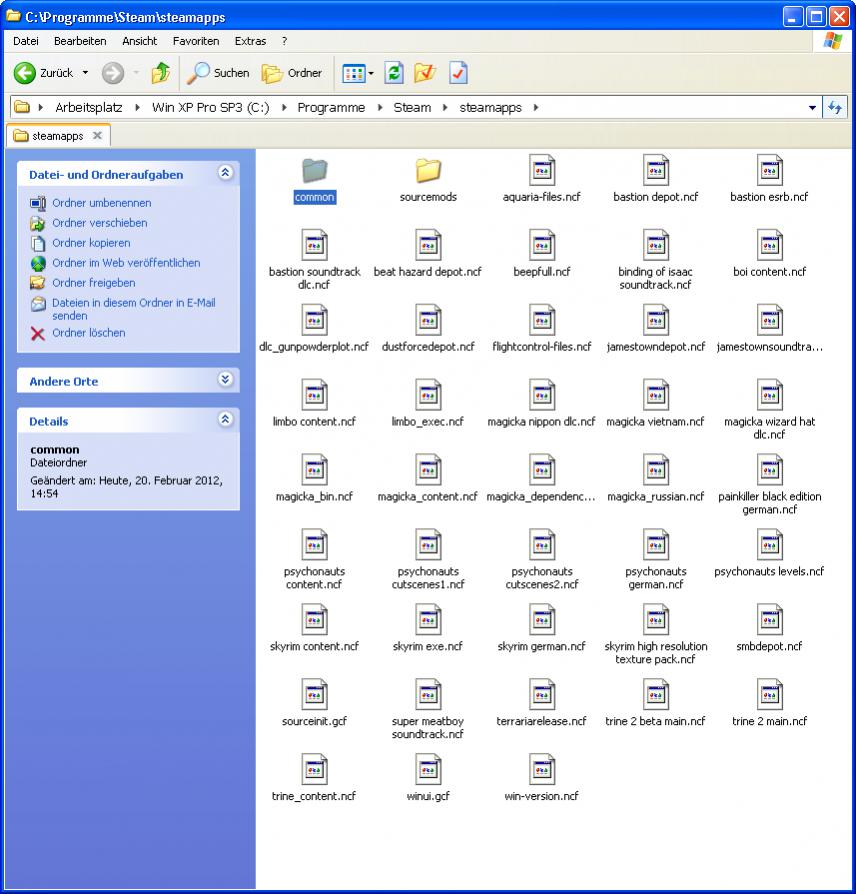
Task: Click Ordner freigeben link
Action: pyautogui.click(x=94, y=283)
